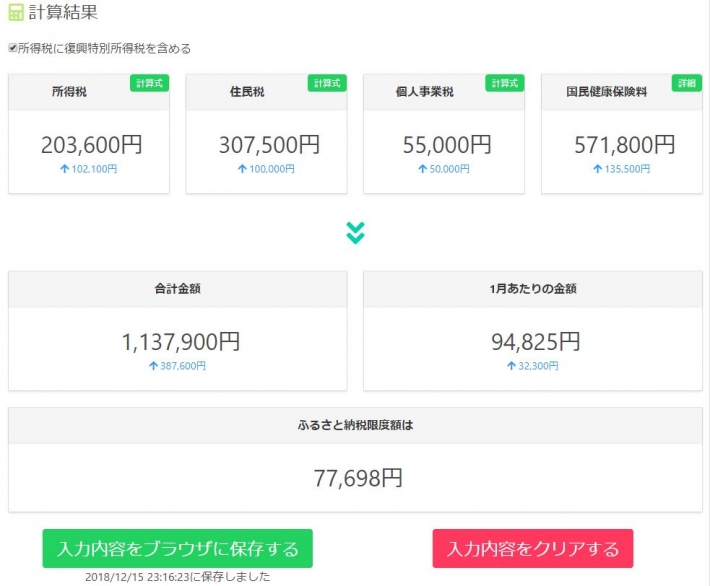Click the 合計金額 heading
Image resolution: width=710 pixels, height=586 pixels.
click(178, 289)
